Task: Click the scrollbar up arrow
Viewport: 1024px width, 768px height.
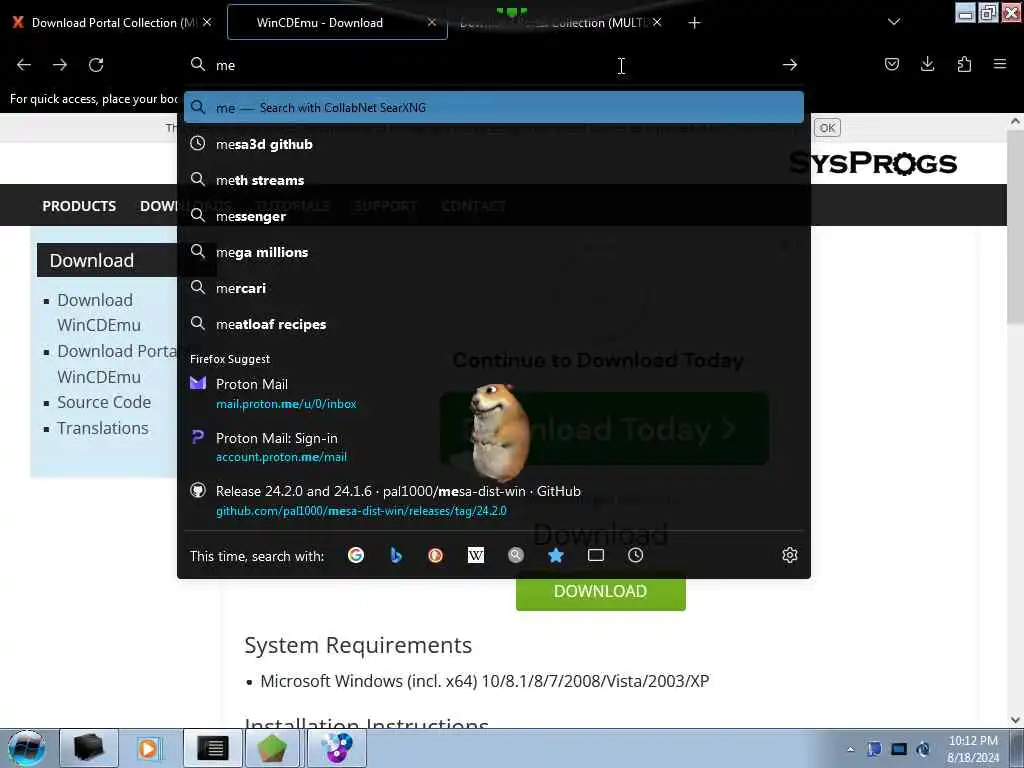Action: point(1015,121)
